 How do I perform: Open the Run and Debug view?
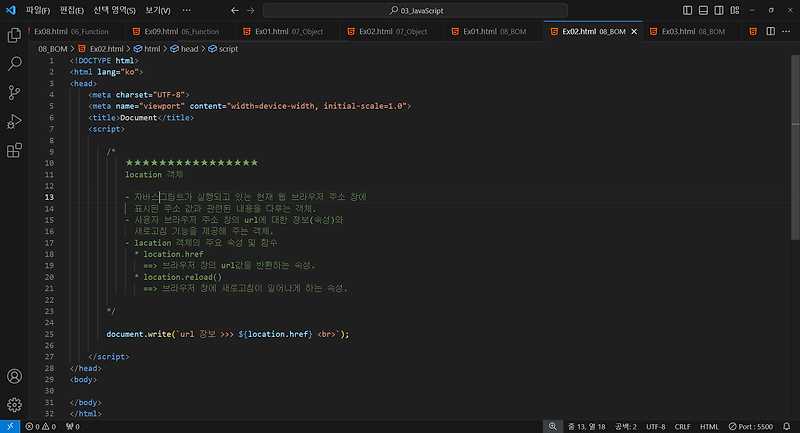[x=14, y=121]
